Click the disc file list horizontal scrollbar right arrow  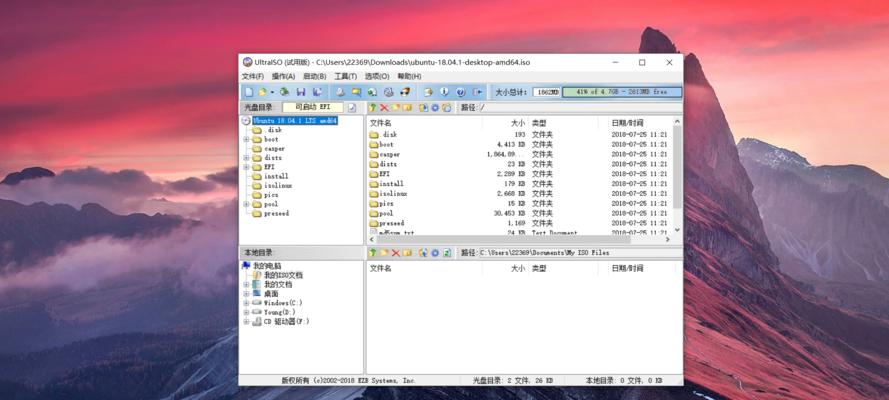coord(668,240)
